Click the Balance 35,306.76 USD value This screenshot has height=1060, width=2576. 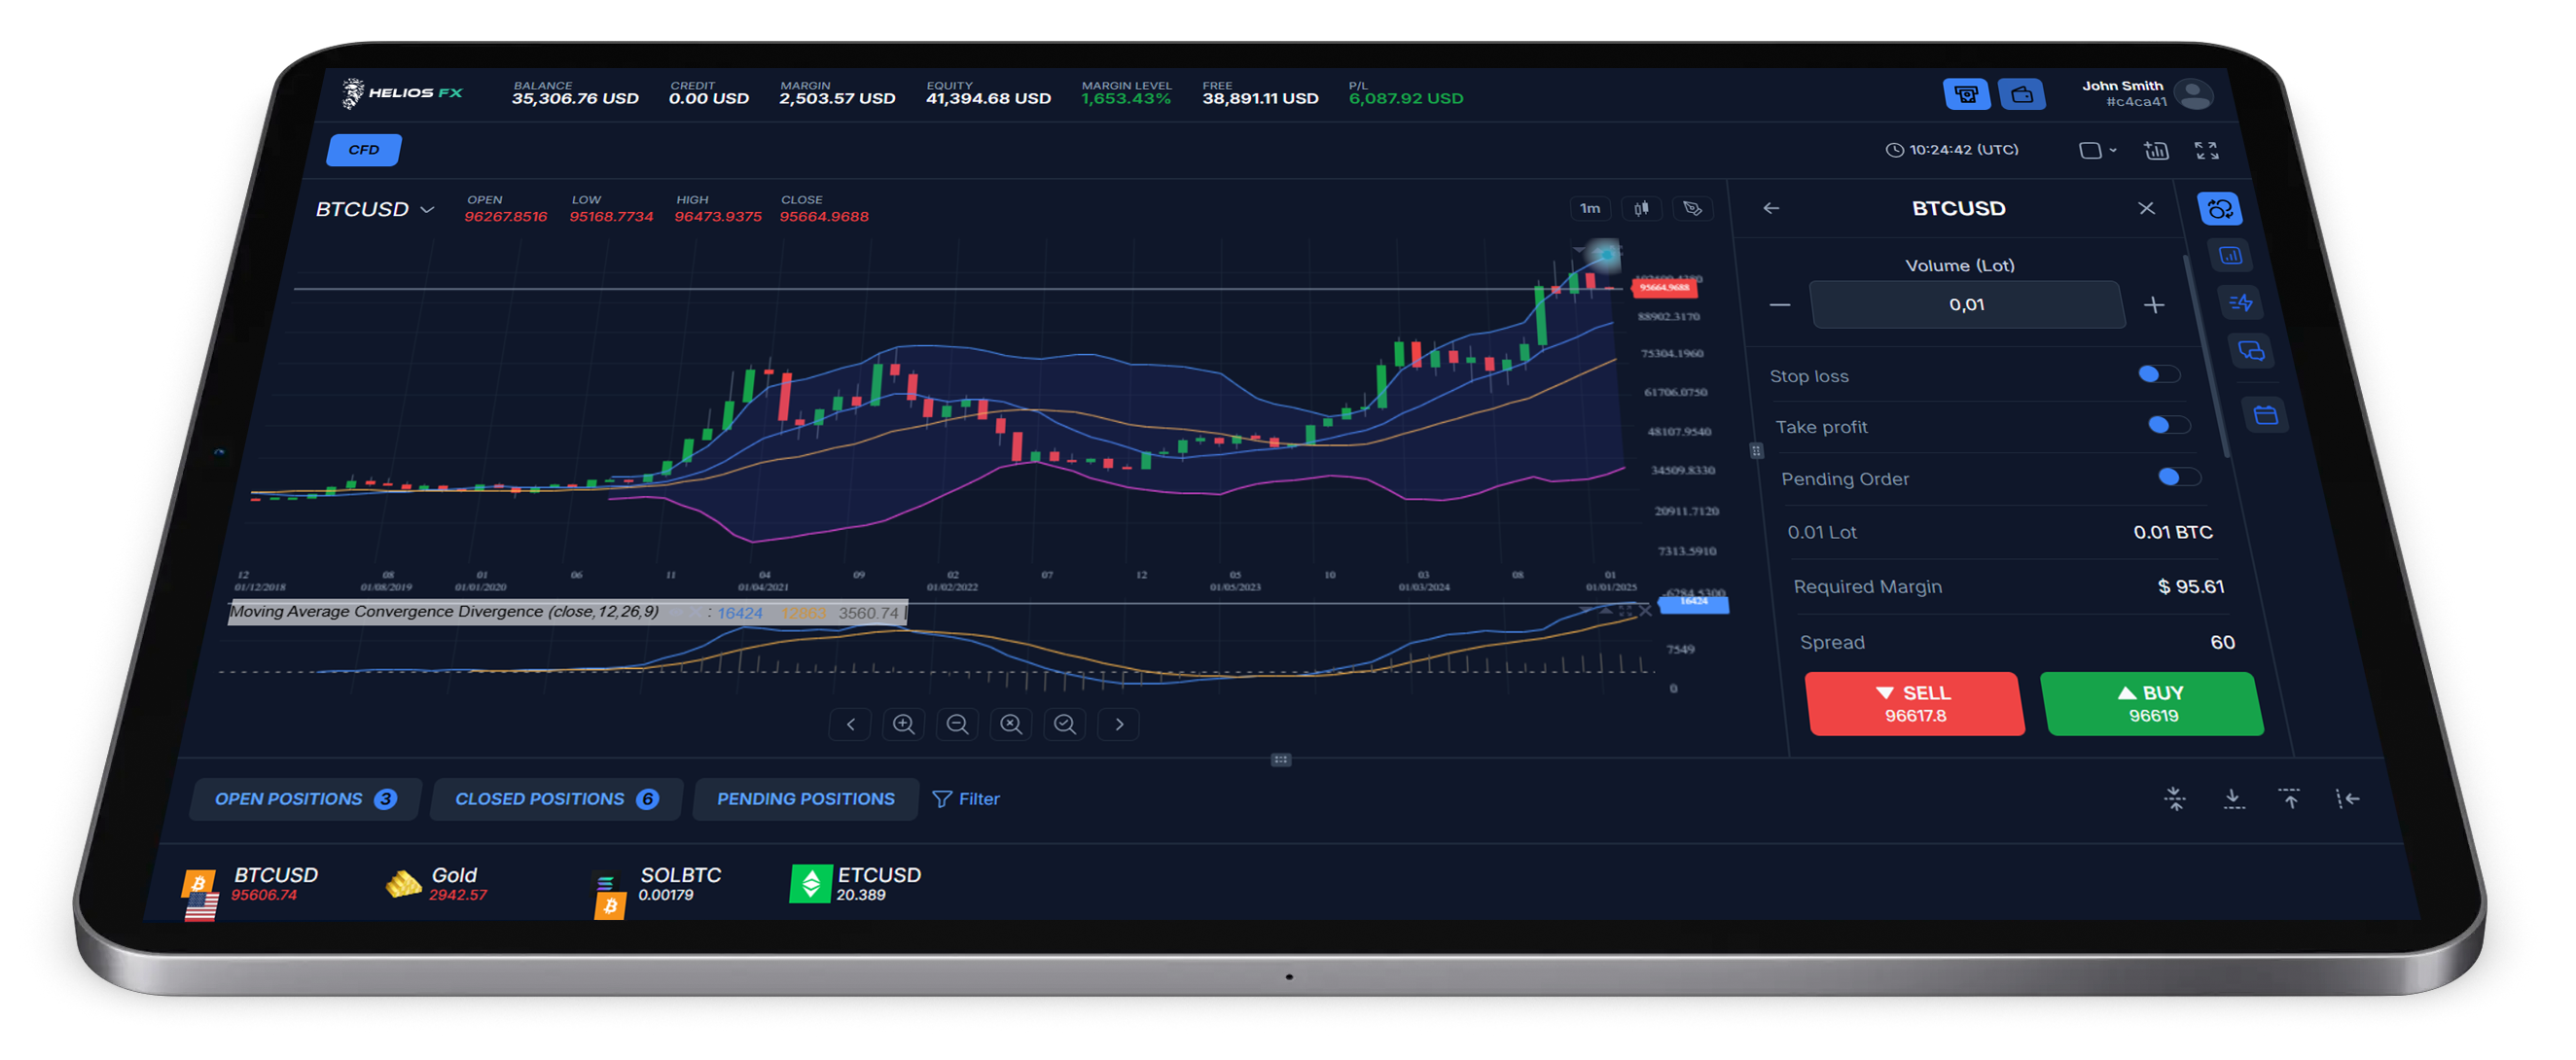575,98
